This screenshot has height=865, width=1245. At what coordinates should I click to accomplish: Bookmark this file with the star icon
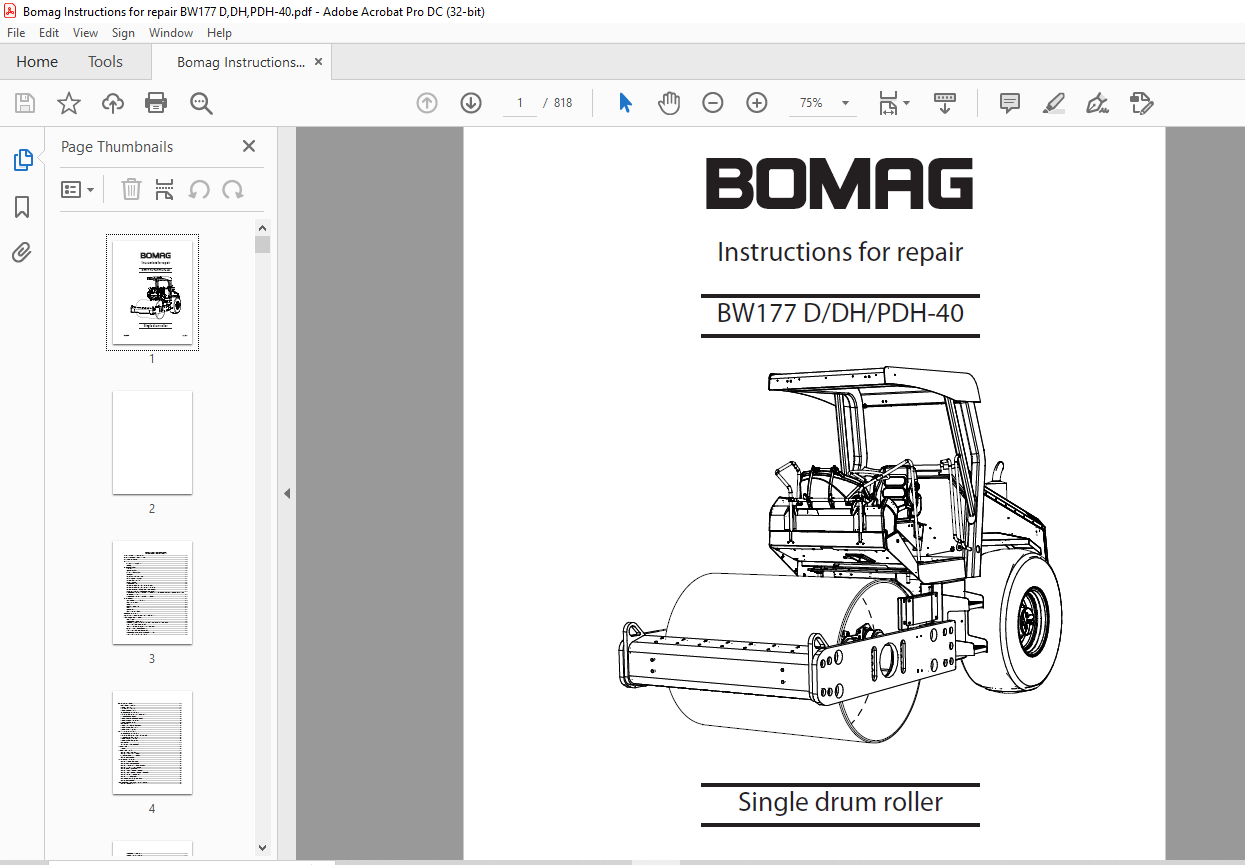69,103
